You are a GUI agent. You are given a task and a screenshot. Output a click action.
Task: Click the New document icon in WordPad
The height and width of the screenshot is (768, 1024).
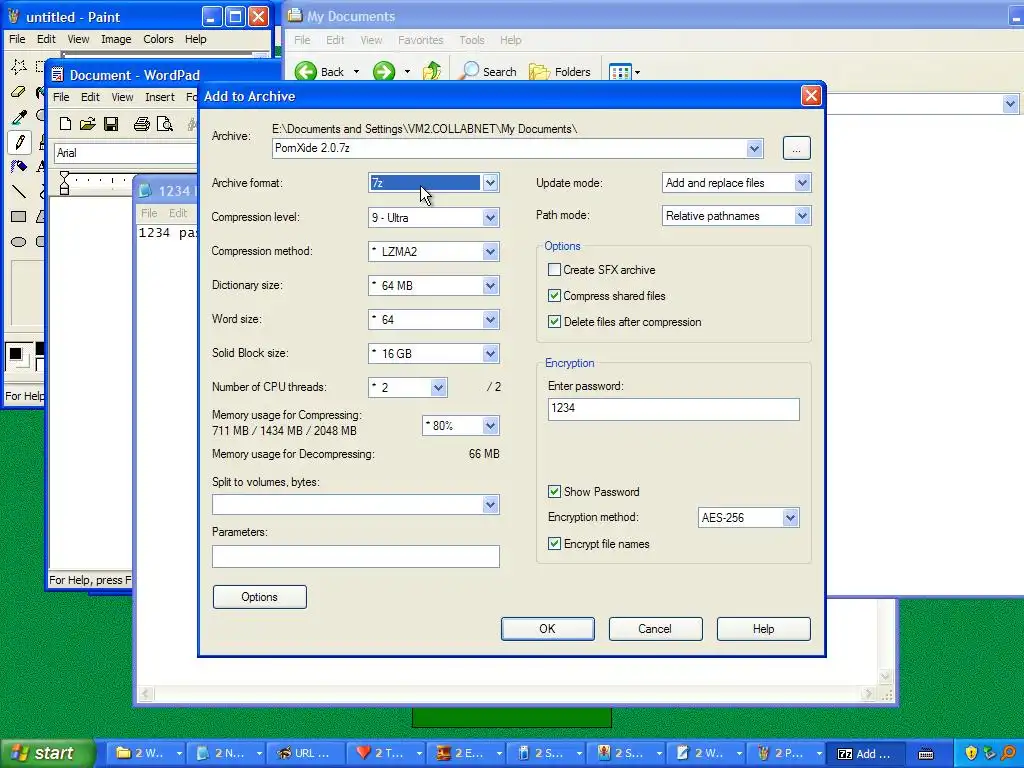65,123
